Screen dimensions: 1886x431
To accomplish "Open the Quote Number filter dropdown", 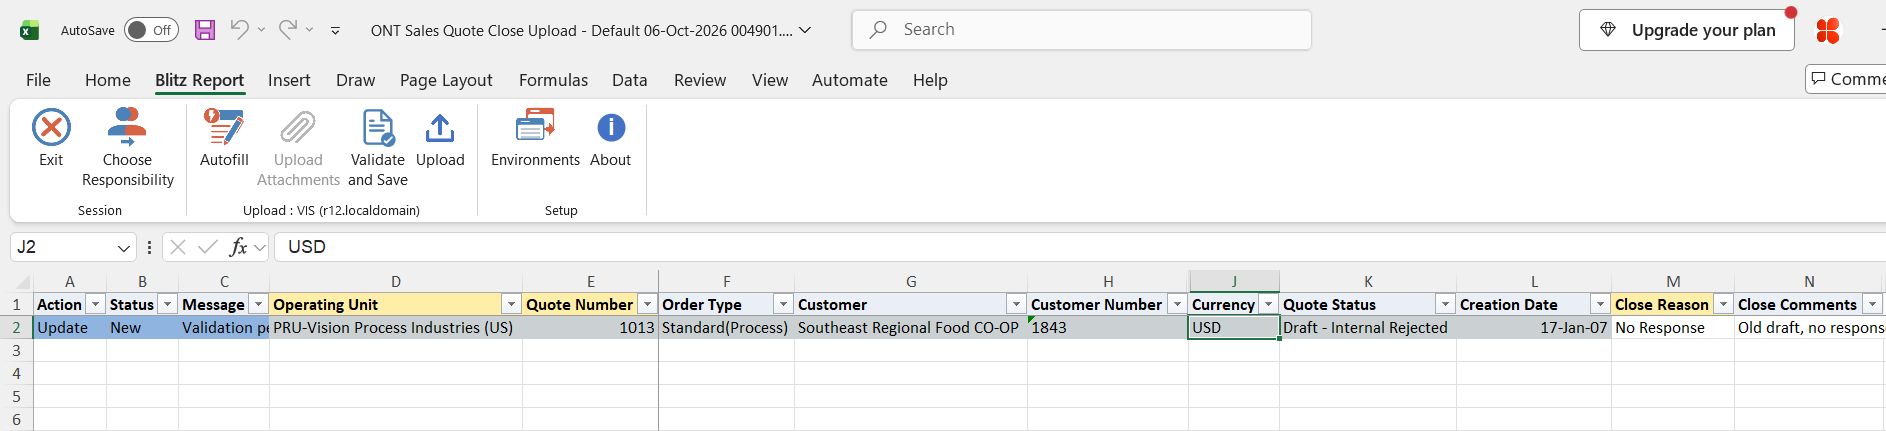I will [648, 304].
